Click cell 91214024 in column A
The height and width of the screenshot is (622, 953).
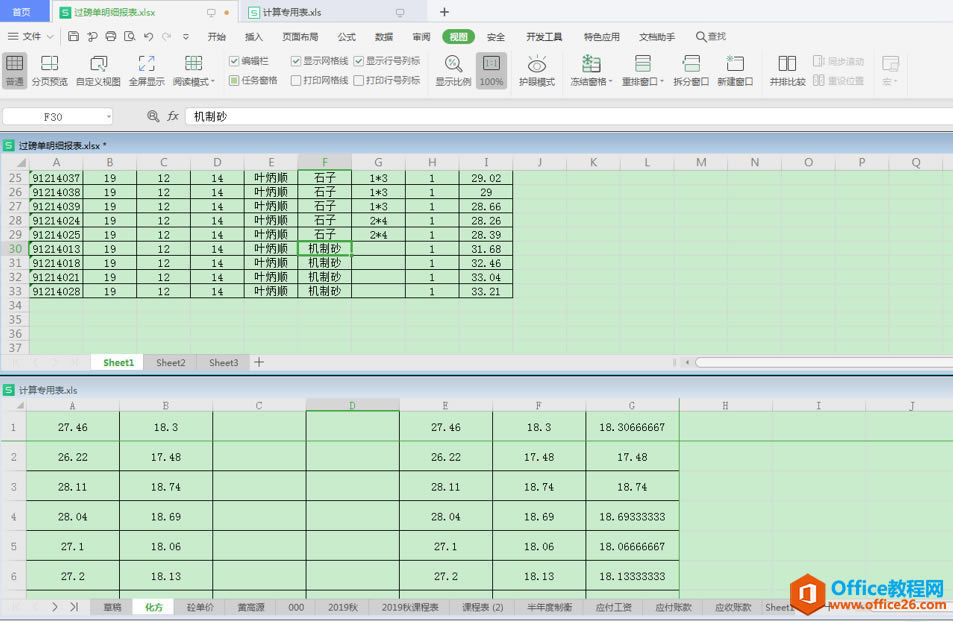click(56, 221)
